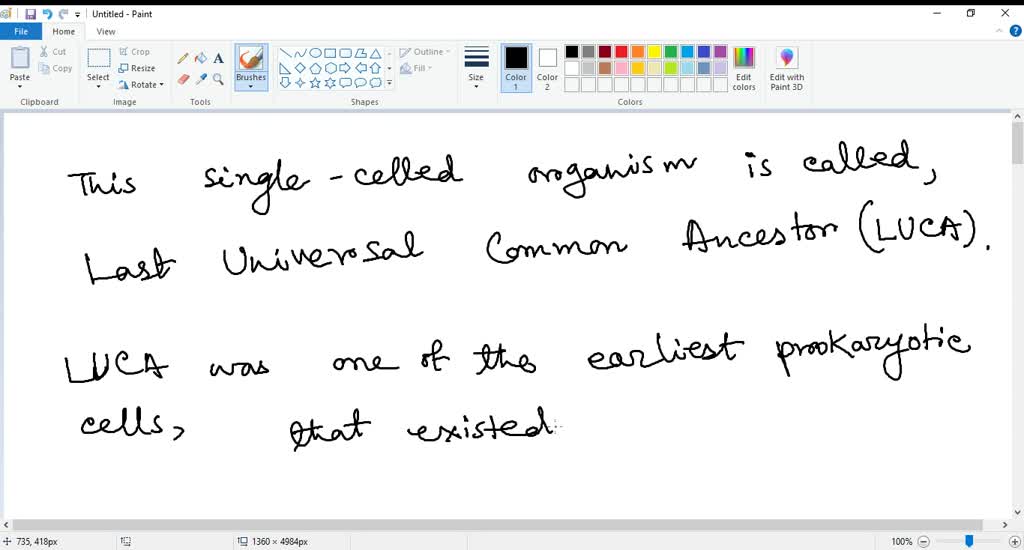Switch to the View ribbon tab
Viewport: 1024px width, 550px height.
(105, 31)
